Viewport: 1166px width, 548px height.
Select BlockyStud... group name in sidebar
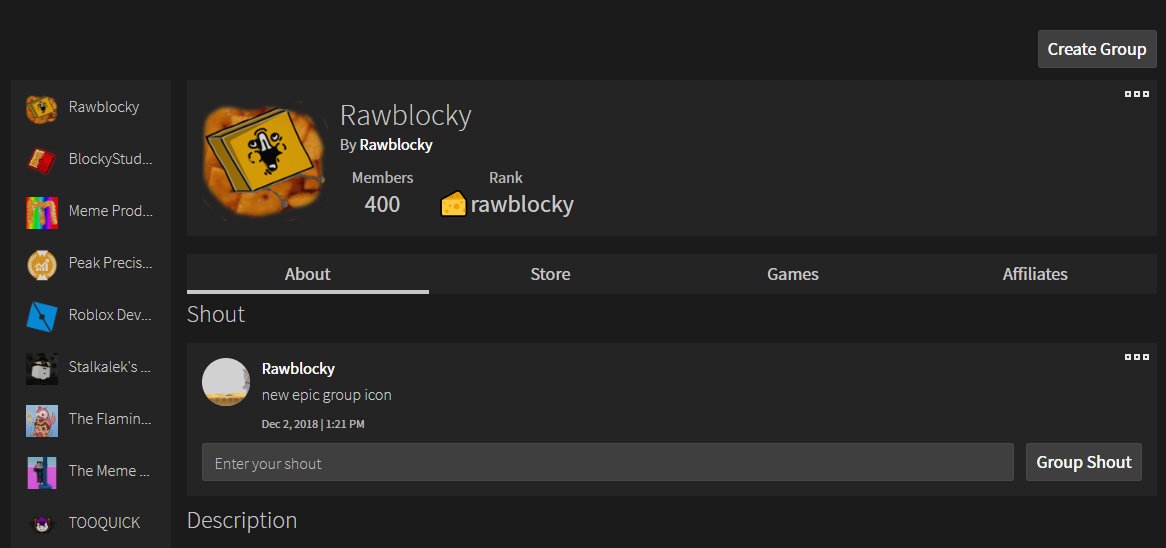pos(111,159)
